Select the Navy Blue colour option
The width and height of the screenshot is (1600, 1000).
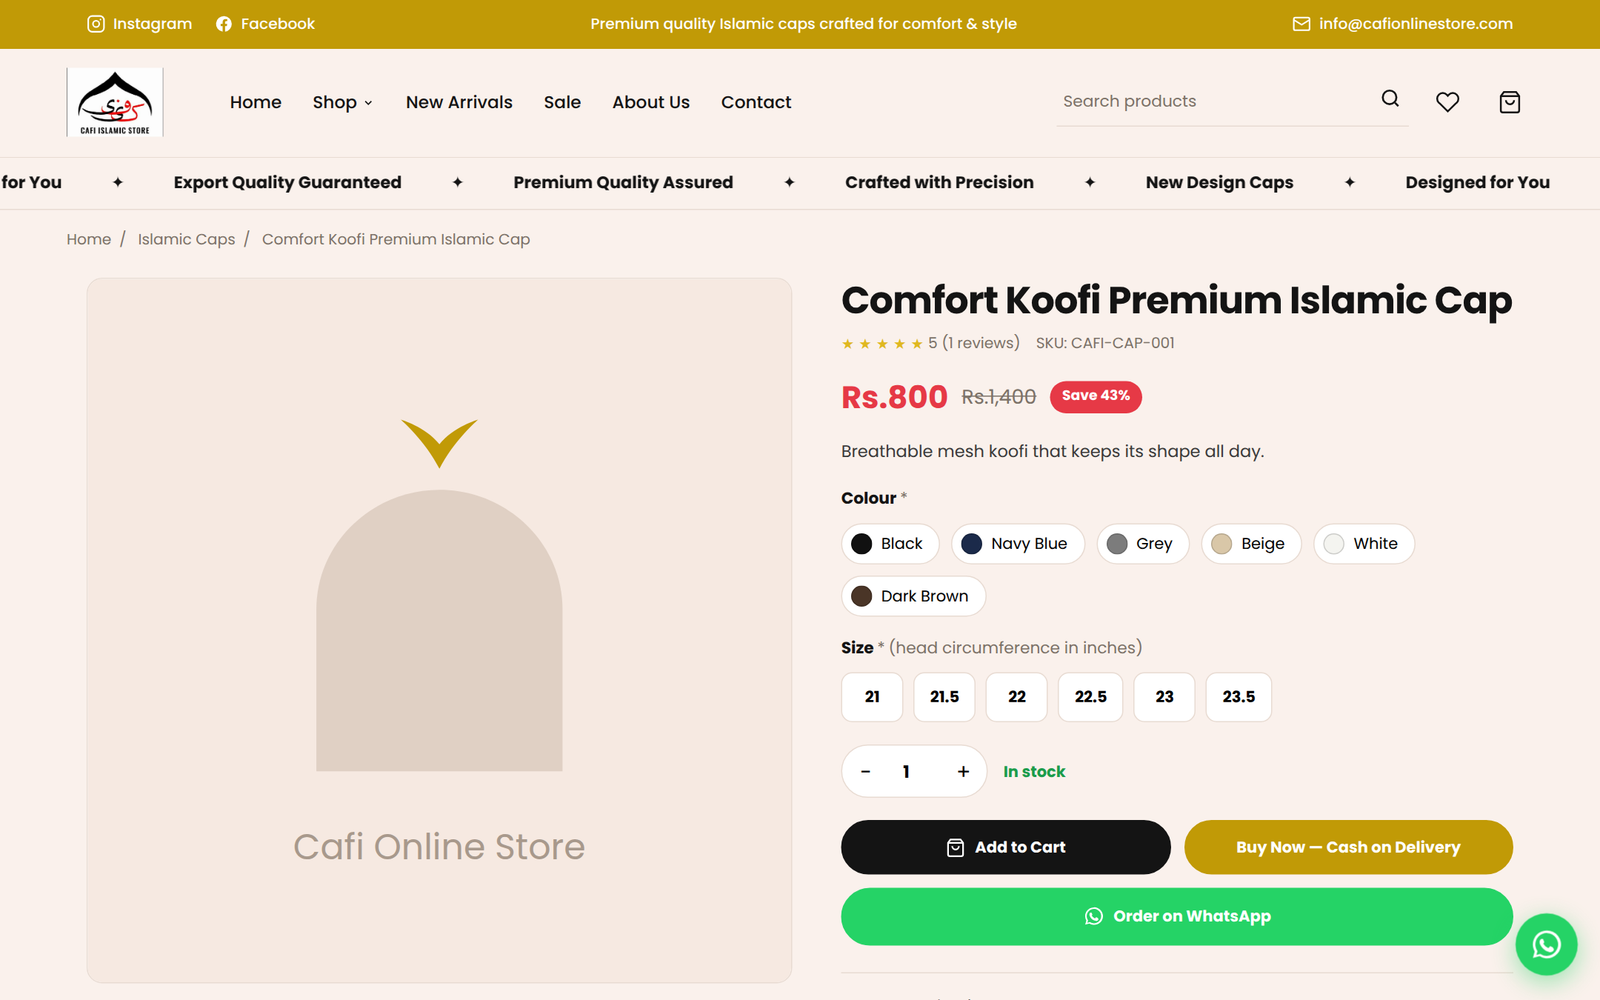[x=1017, y=544]
